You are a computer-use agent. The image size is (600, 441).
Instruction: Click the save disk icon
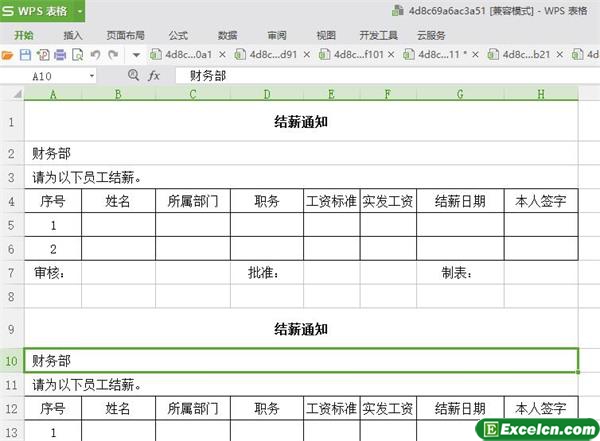tap(25, 55)
